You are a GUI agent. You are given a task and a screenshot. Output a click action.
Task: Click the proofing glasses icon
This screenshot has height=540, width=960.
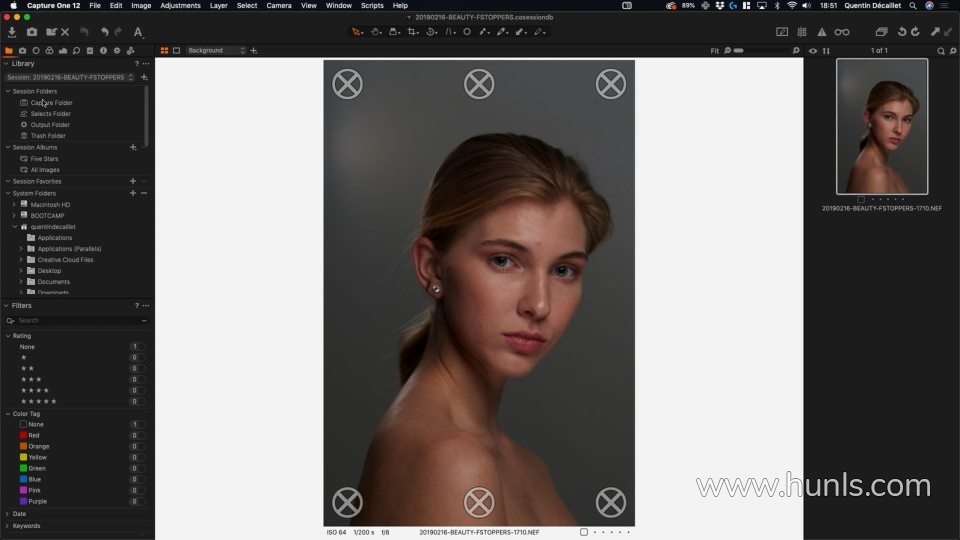842,32
